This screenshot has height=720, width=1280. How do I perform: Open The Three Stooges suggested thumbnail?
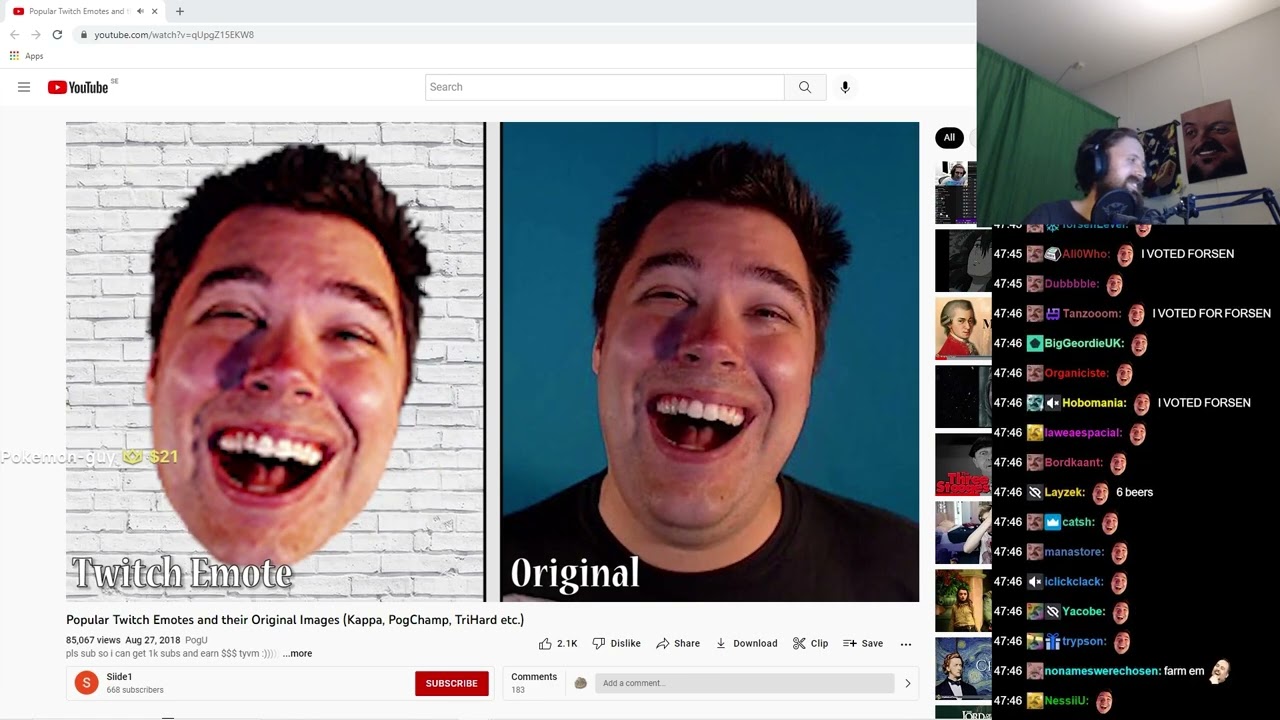tap(962, 464)
